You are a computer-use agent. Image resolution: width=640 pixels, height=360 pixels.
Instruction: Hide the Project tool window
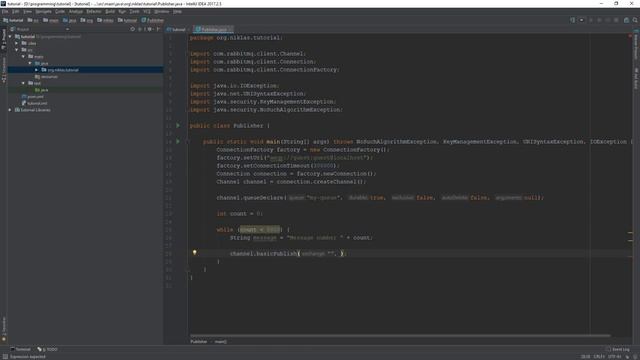click(158, 29)
